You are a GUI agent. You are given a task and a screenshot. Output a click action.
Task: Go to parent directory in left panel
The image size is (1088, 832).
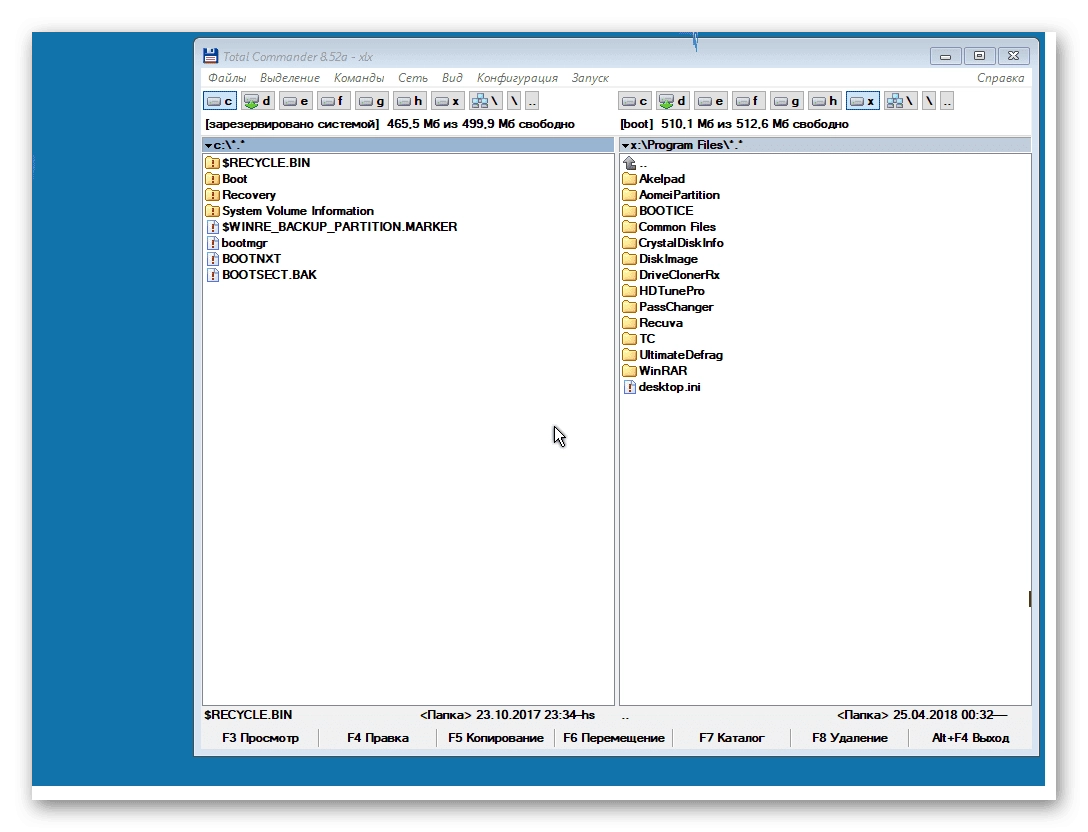pos(532,101)
